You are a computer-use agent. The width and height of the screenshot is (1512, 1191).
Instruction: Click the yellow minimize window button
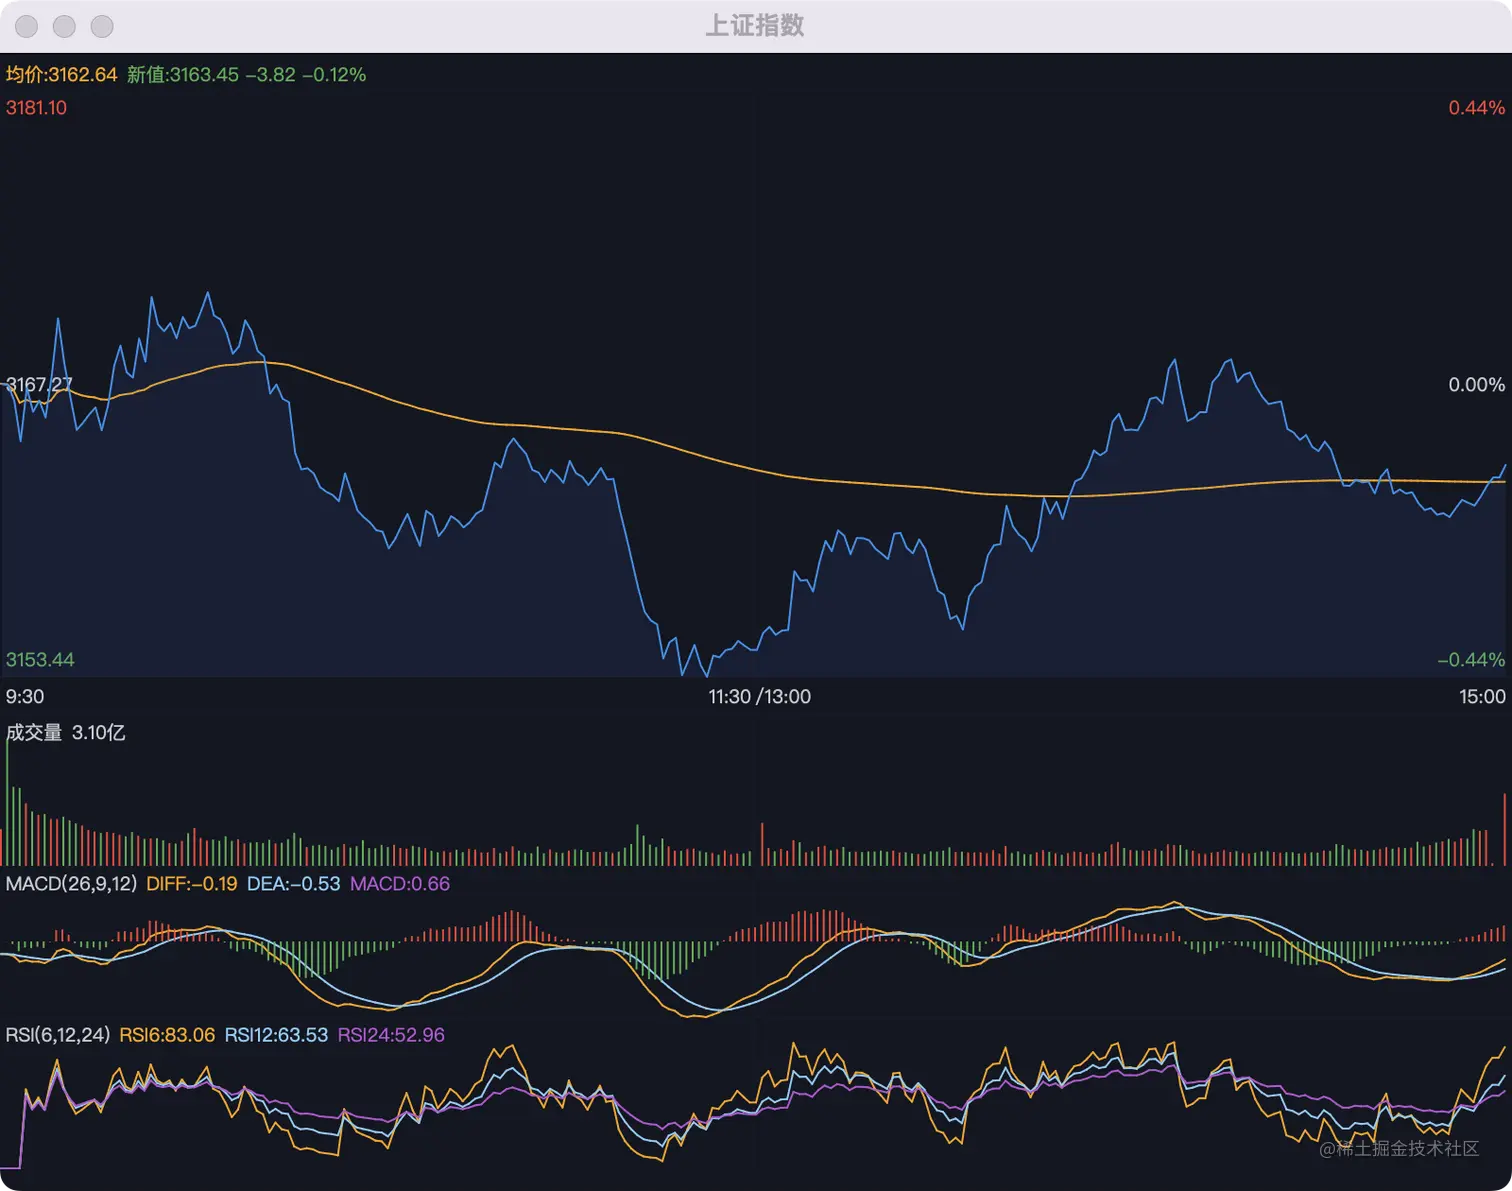64,26
